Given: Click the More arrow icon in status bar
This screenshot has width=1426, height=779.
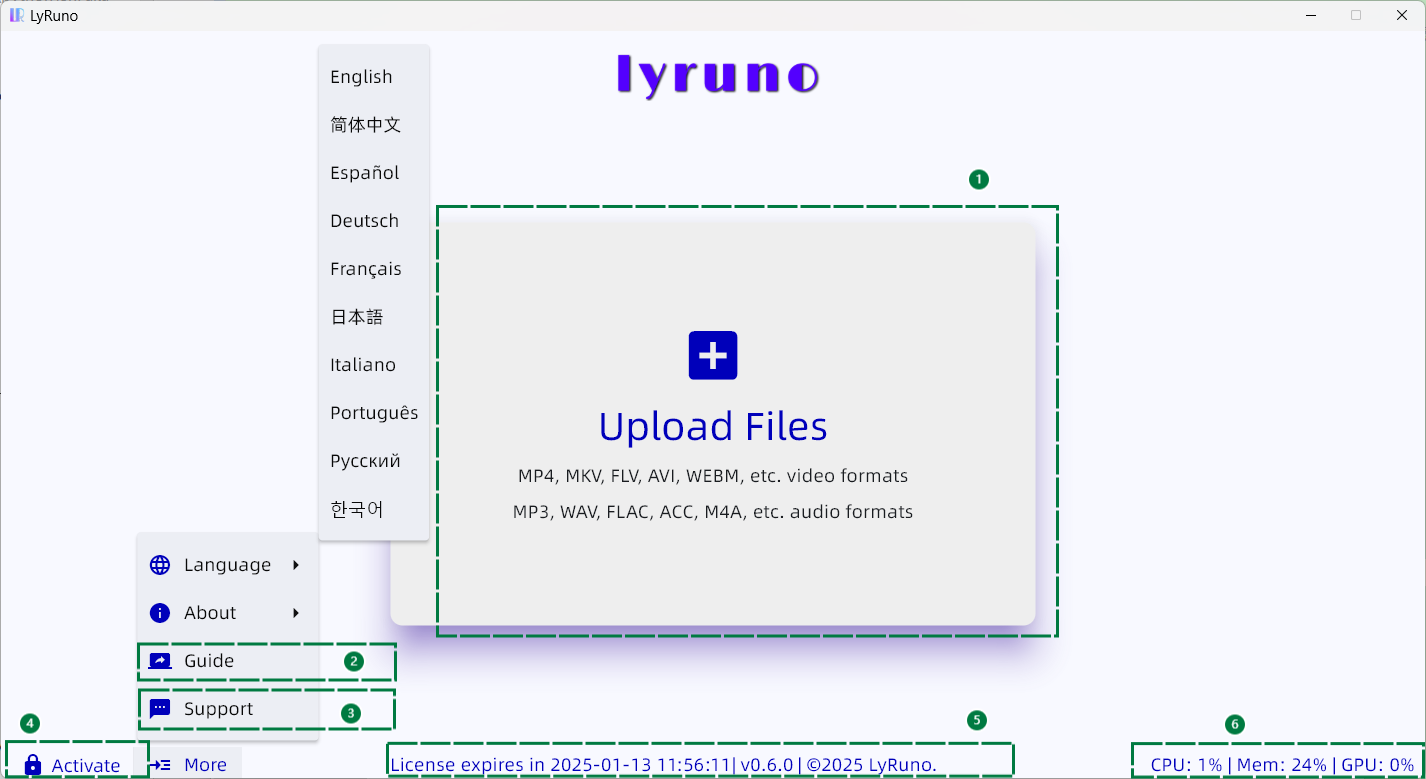Looking at the screenshot, I should 159,764.
